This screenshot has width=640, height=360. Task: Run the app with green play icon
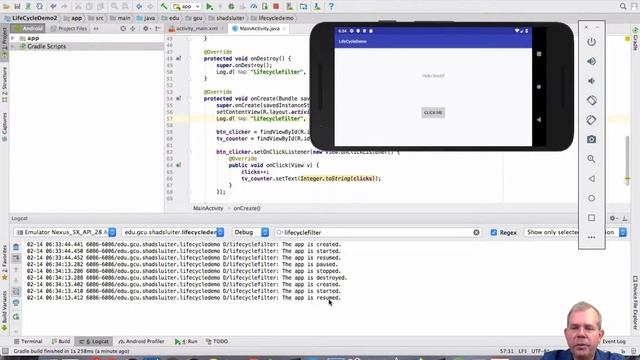209,7
